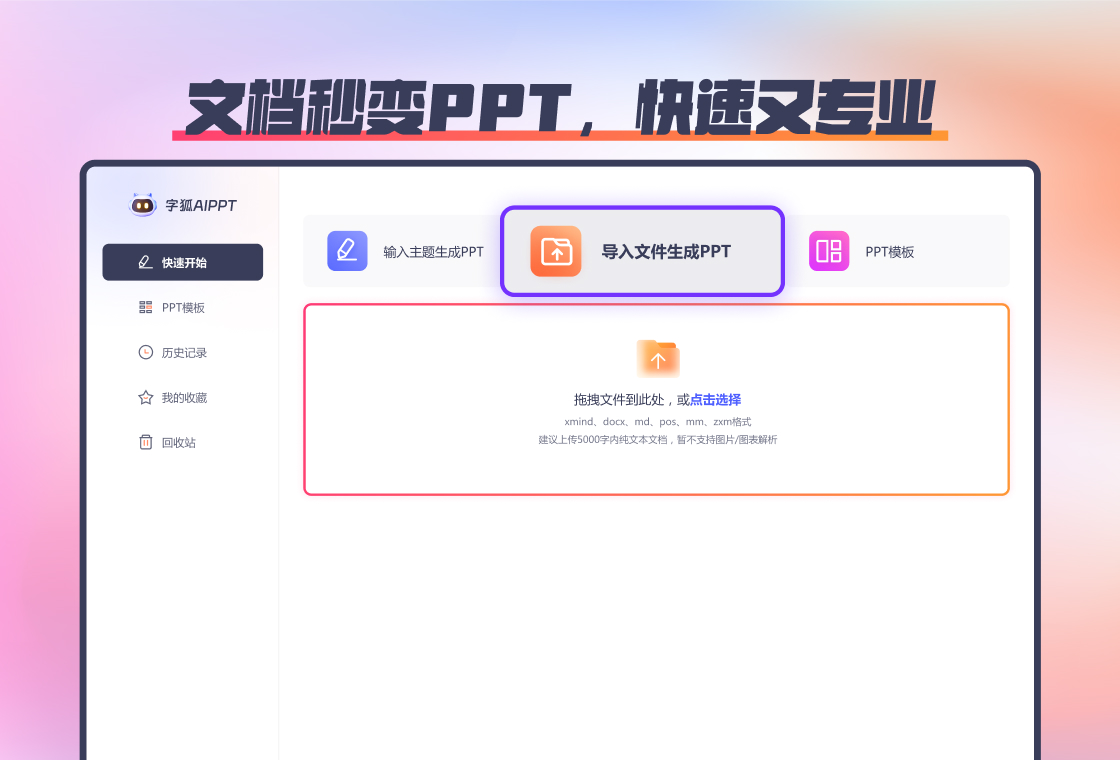Click the clock icon for 历史记录
The width and height of the screenshot is (1120, 760).
145,352
